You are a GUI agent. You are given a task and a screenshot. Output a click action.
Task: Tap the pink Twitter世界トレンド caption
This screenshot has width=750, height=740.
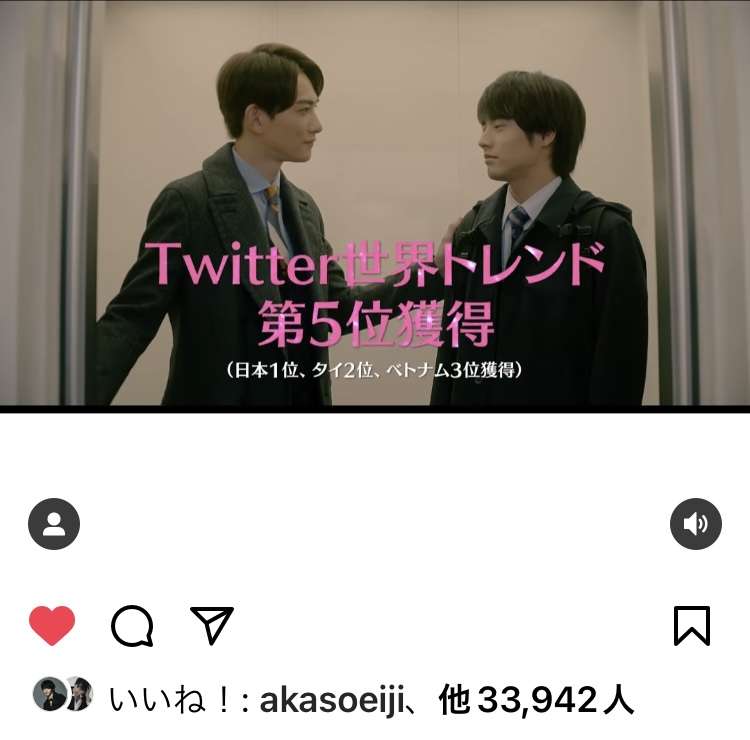point(375,265)
